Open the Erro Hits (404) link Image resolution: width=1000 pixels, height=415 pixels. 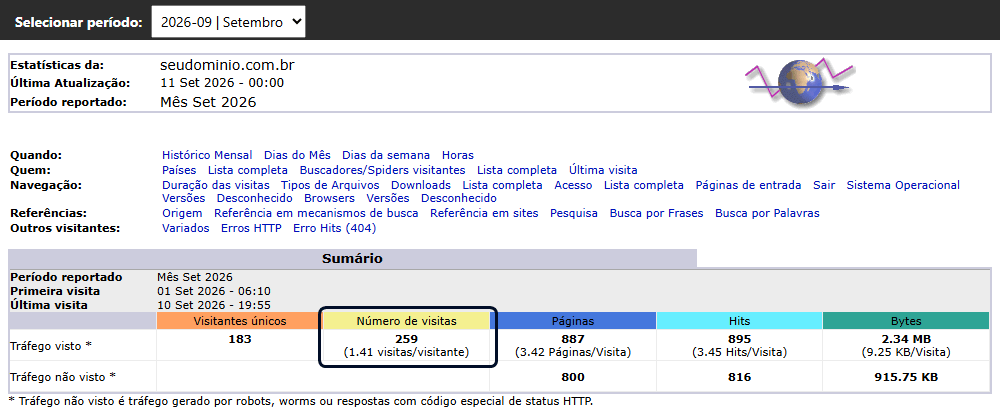pos(335,228)
